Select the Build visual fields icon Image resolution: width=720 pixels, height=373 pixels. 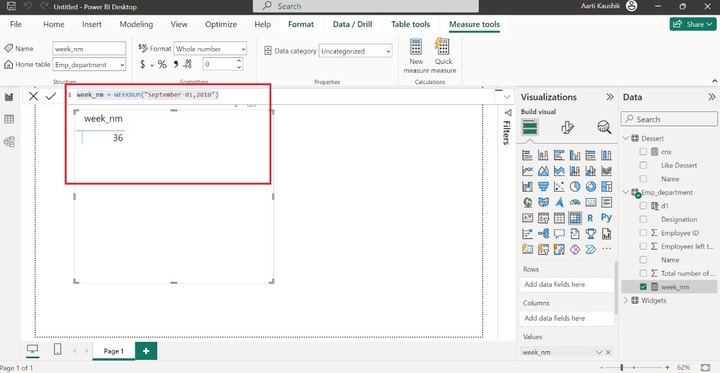click(530, 127)
